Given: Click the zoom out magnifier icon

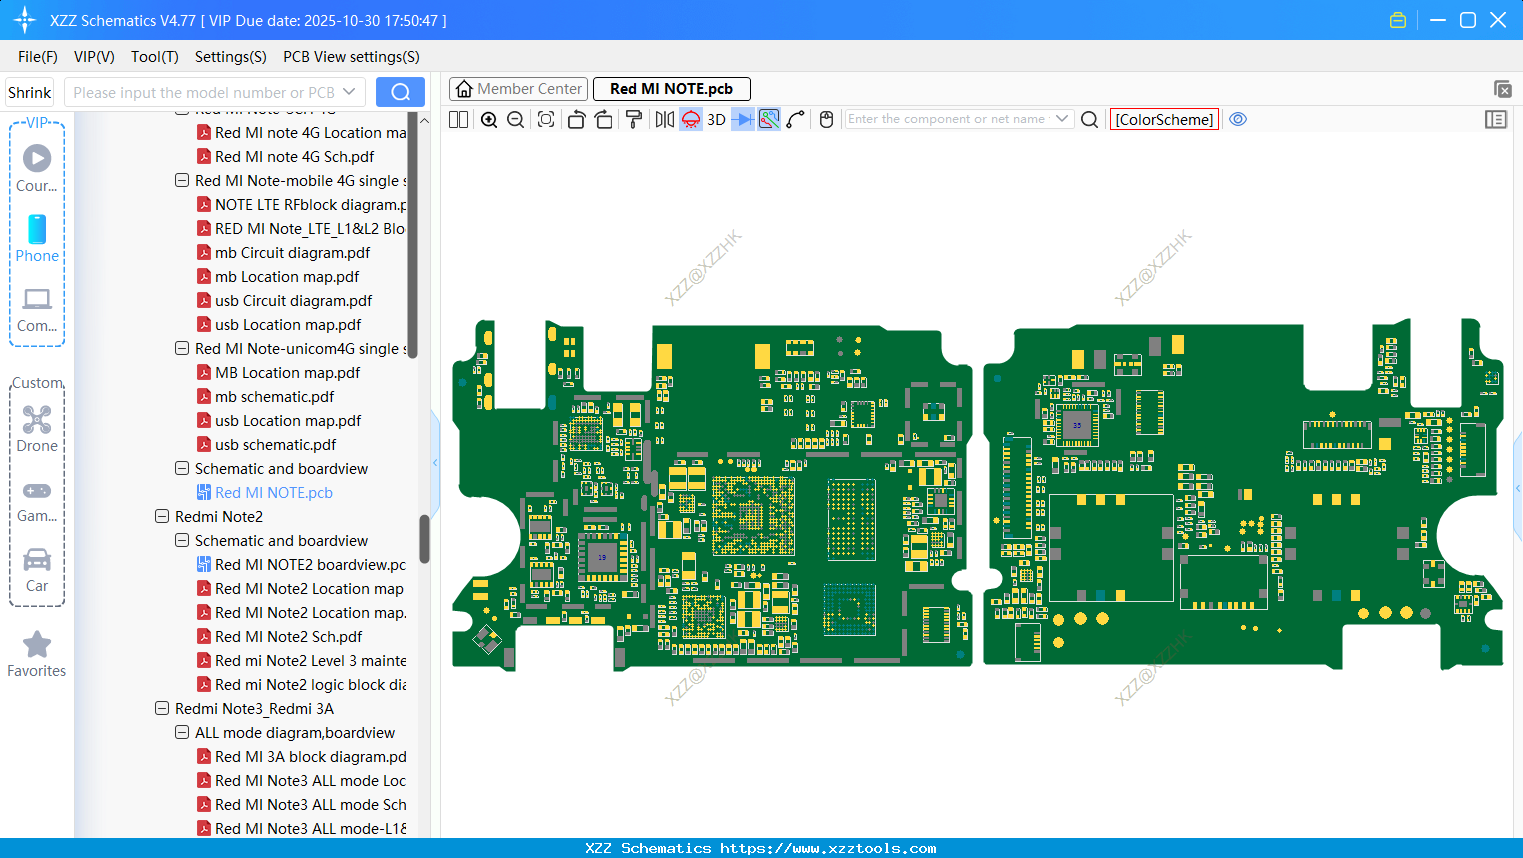Looking at the screenshot, I should pyautogui.click(x=516, y=120).
